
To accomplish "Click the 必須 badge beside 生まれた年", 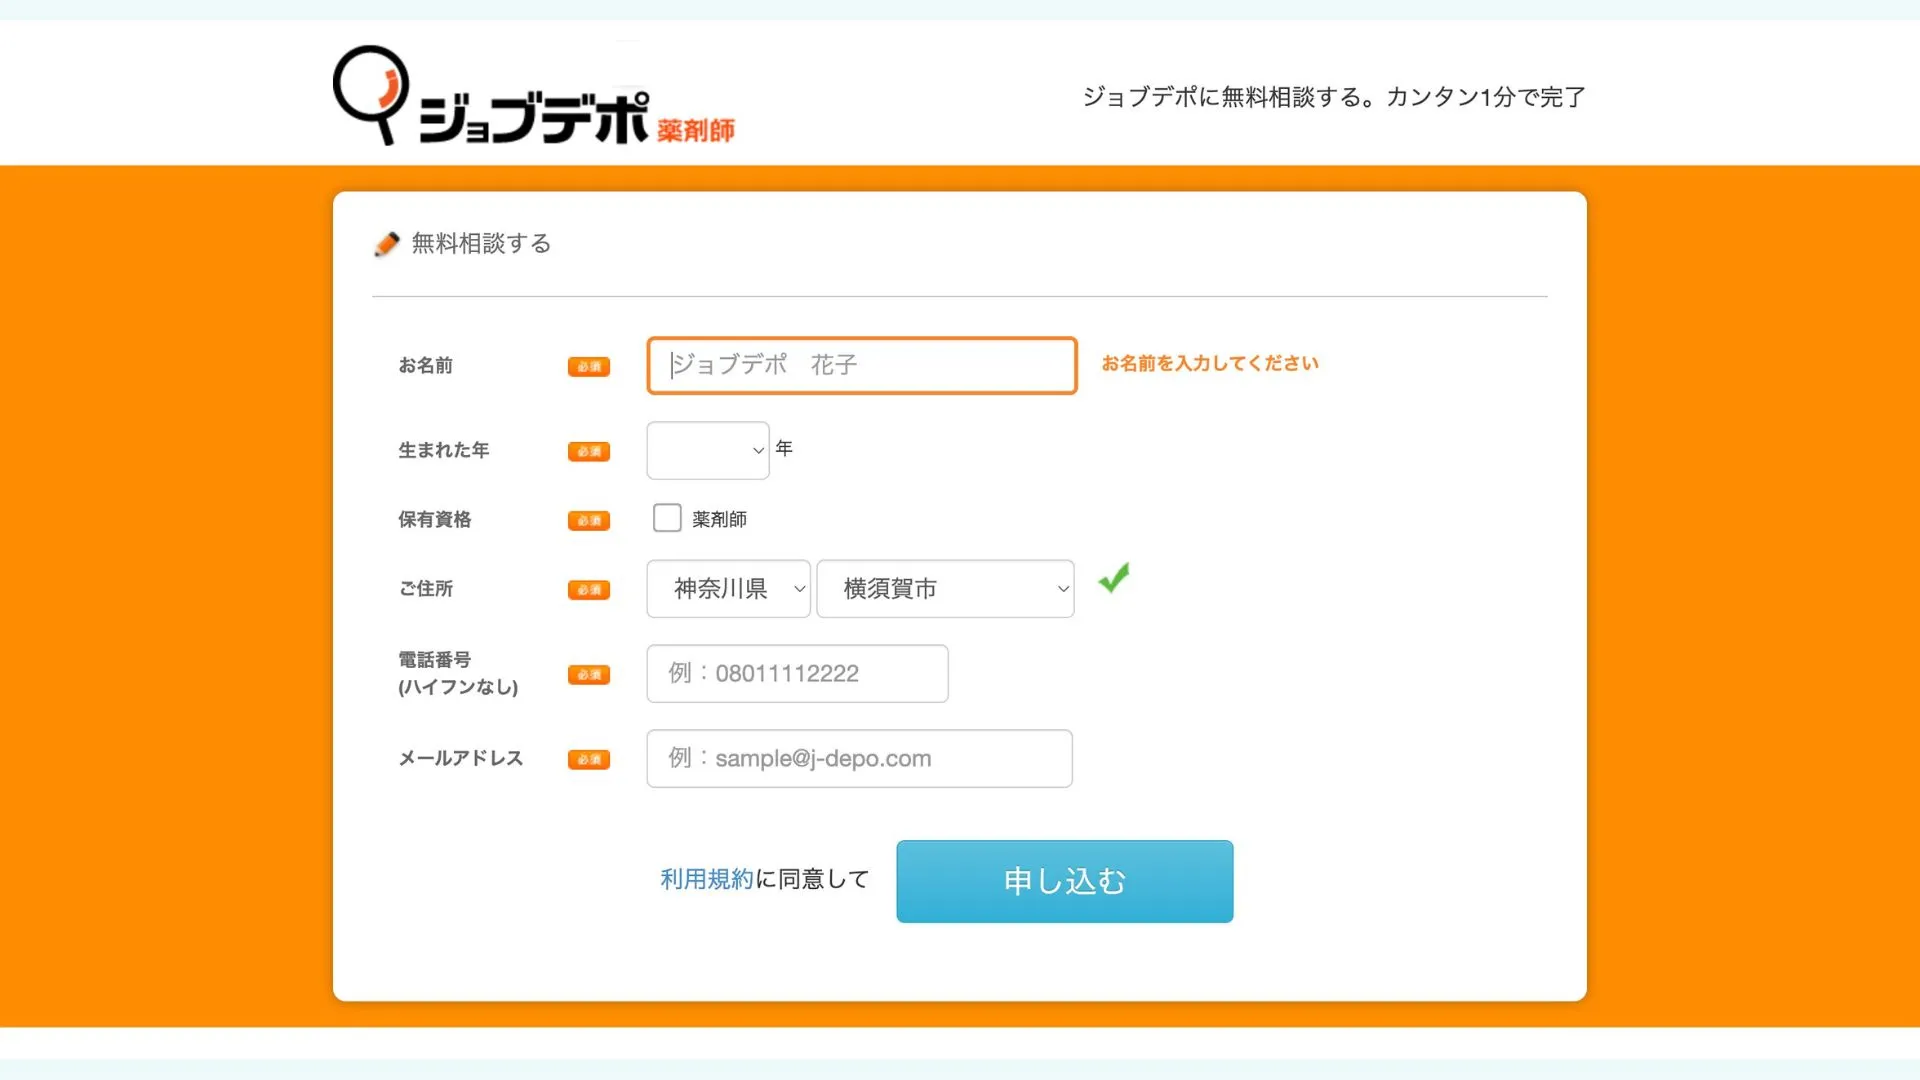I will tap(589, 452).
